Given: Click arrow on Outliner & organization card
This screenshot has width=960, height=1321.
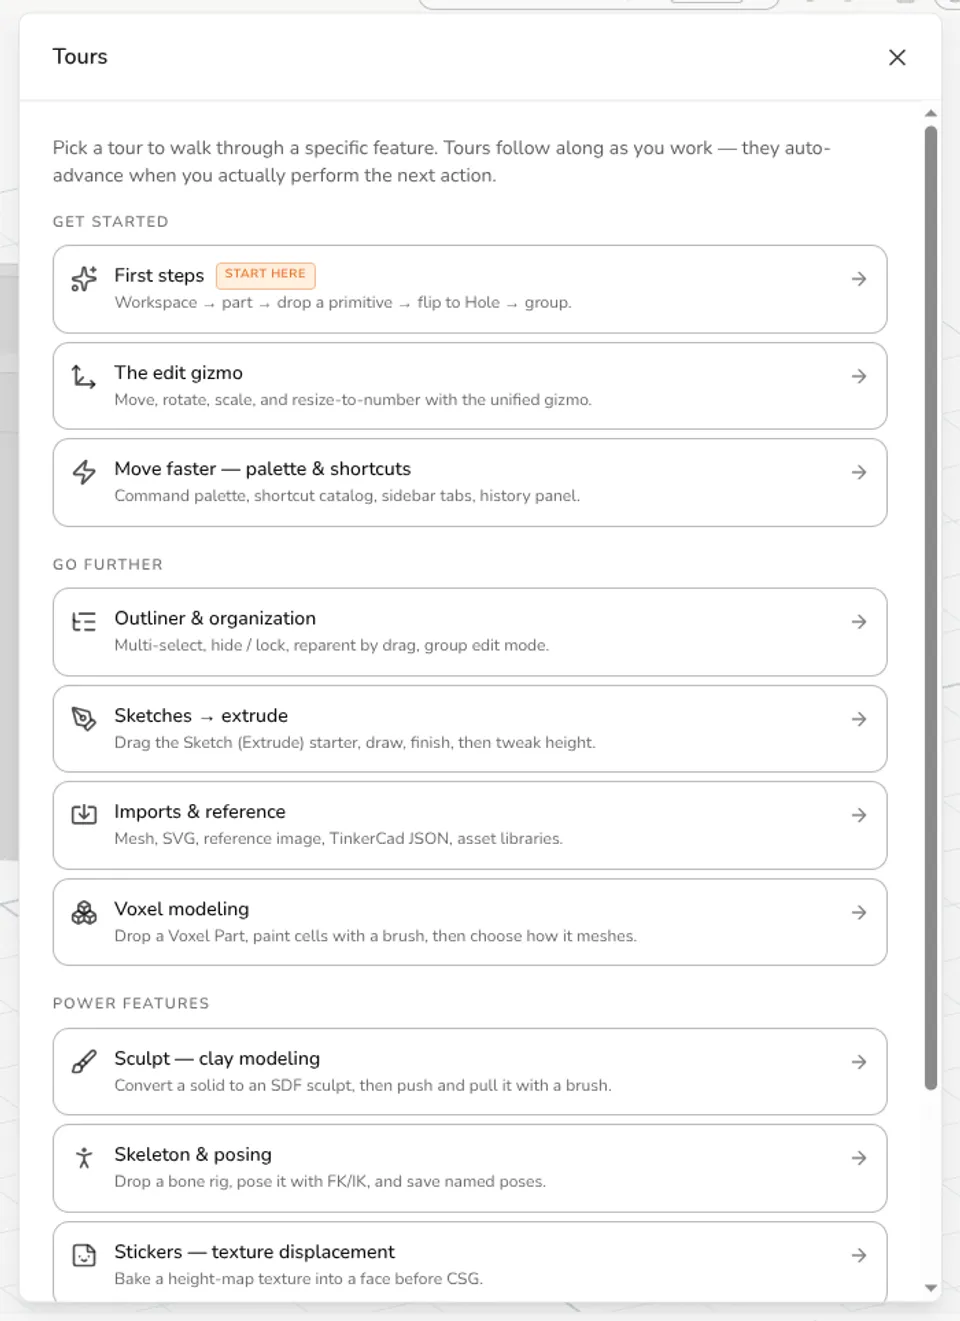Looking at the screenshot, I should pyautogui.click(x=859, y=622).
